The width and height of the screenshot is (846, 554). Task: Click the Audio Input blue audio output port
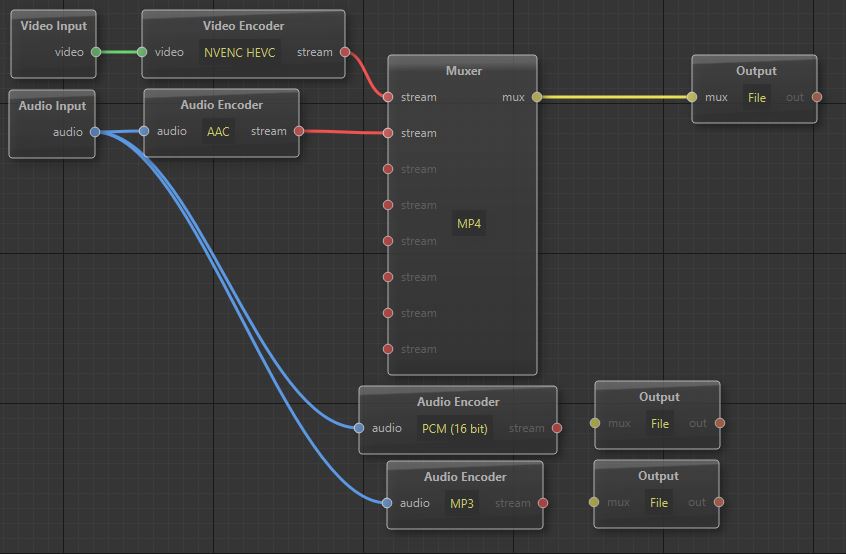coord(95,131)
